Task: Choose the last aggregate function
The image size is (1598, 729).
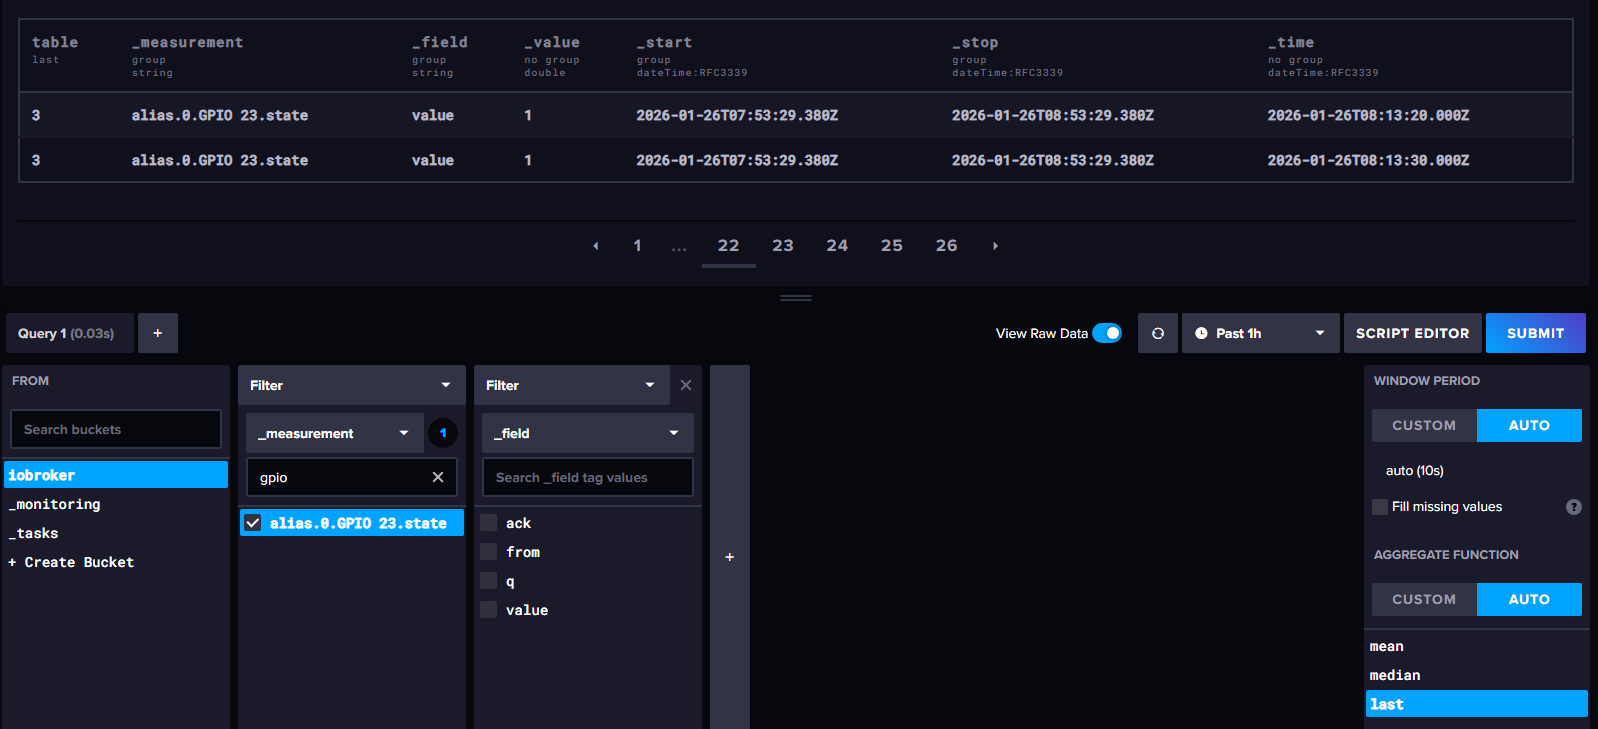Action: [1477, 704]
